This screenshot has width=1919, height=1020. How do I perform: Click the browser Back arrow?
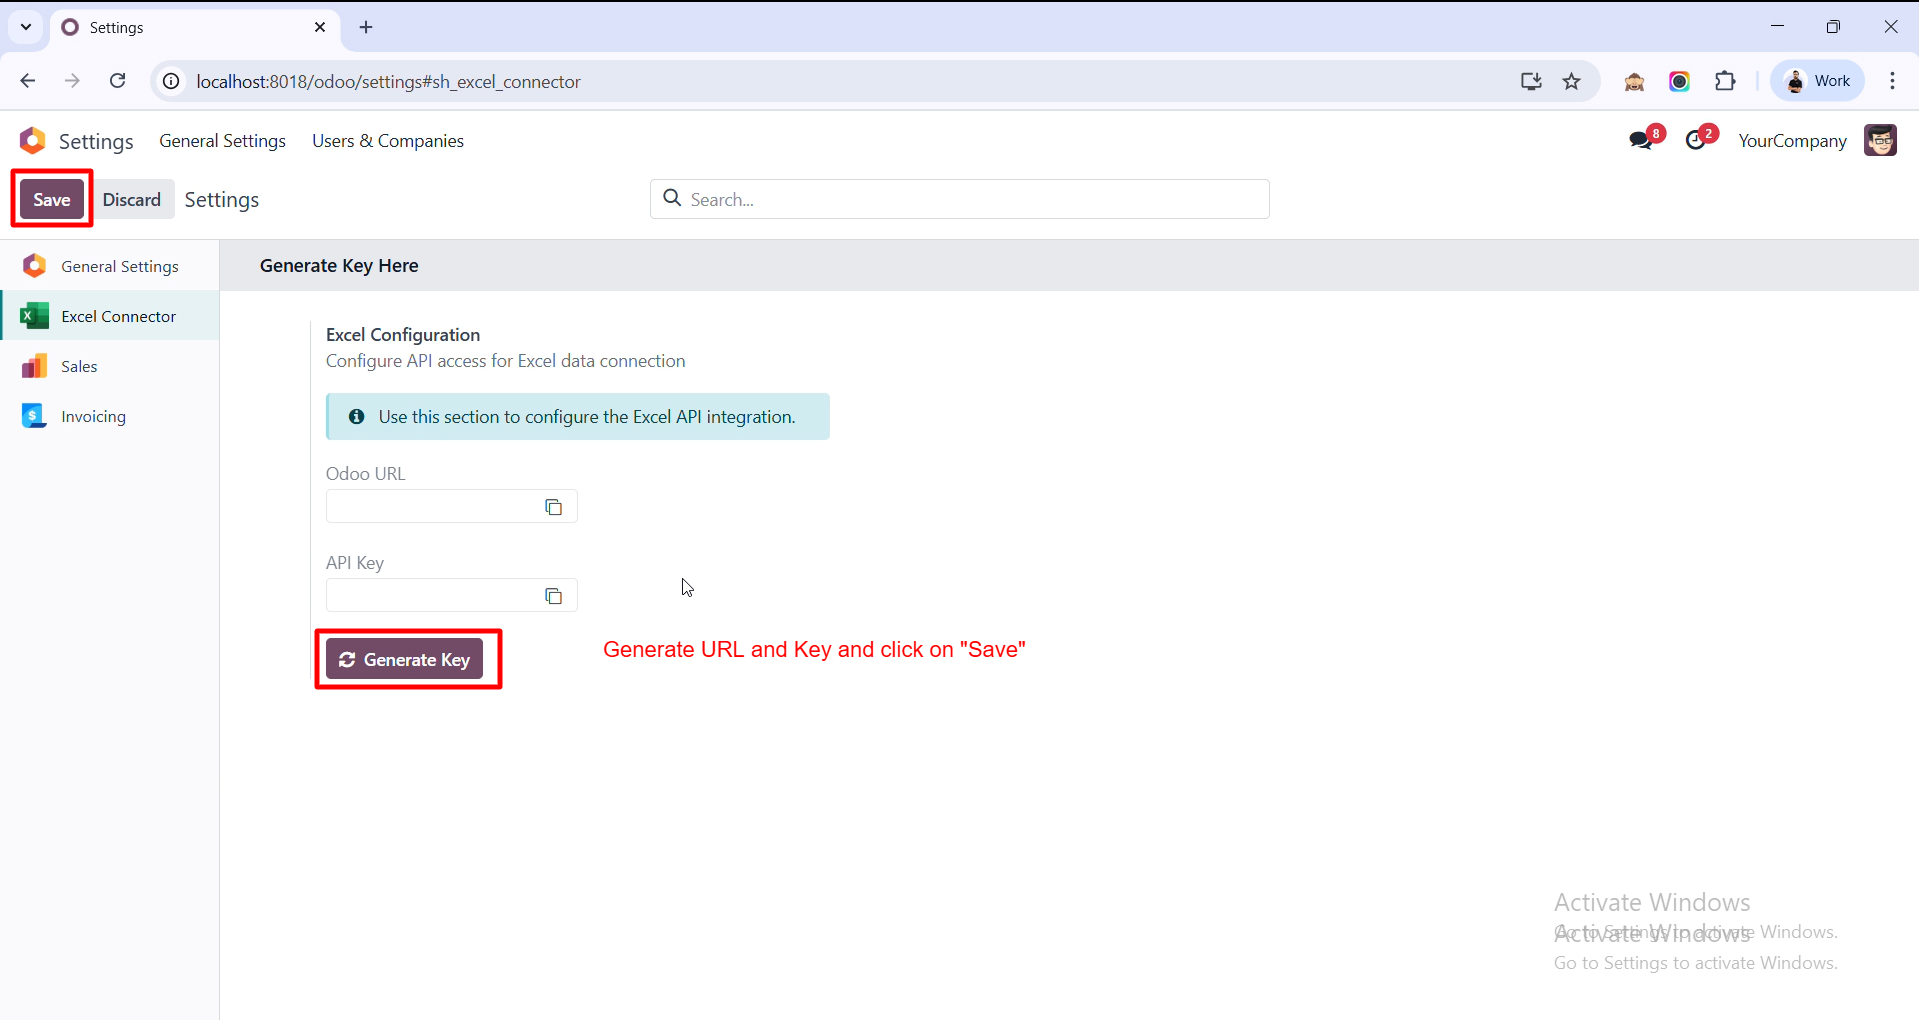28,81
